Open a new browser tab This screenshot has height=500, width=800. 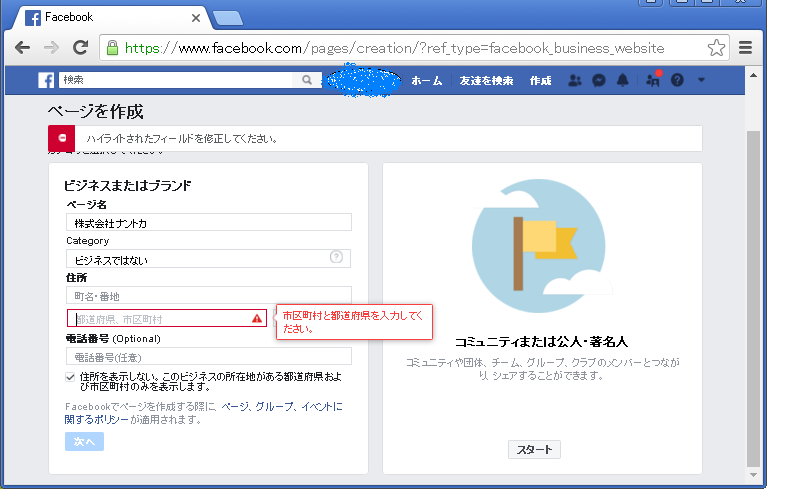[228, 18]
